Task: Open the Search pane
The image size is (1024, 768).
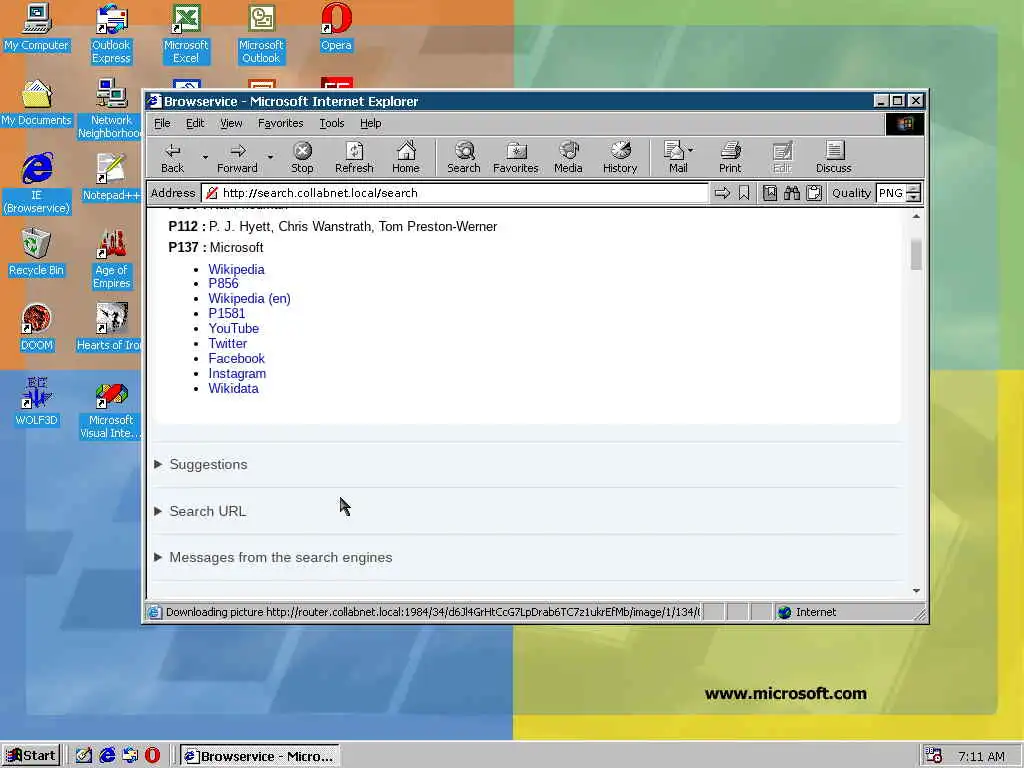Action: click(464, 158)
